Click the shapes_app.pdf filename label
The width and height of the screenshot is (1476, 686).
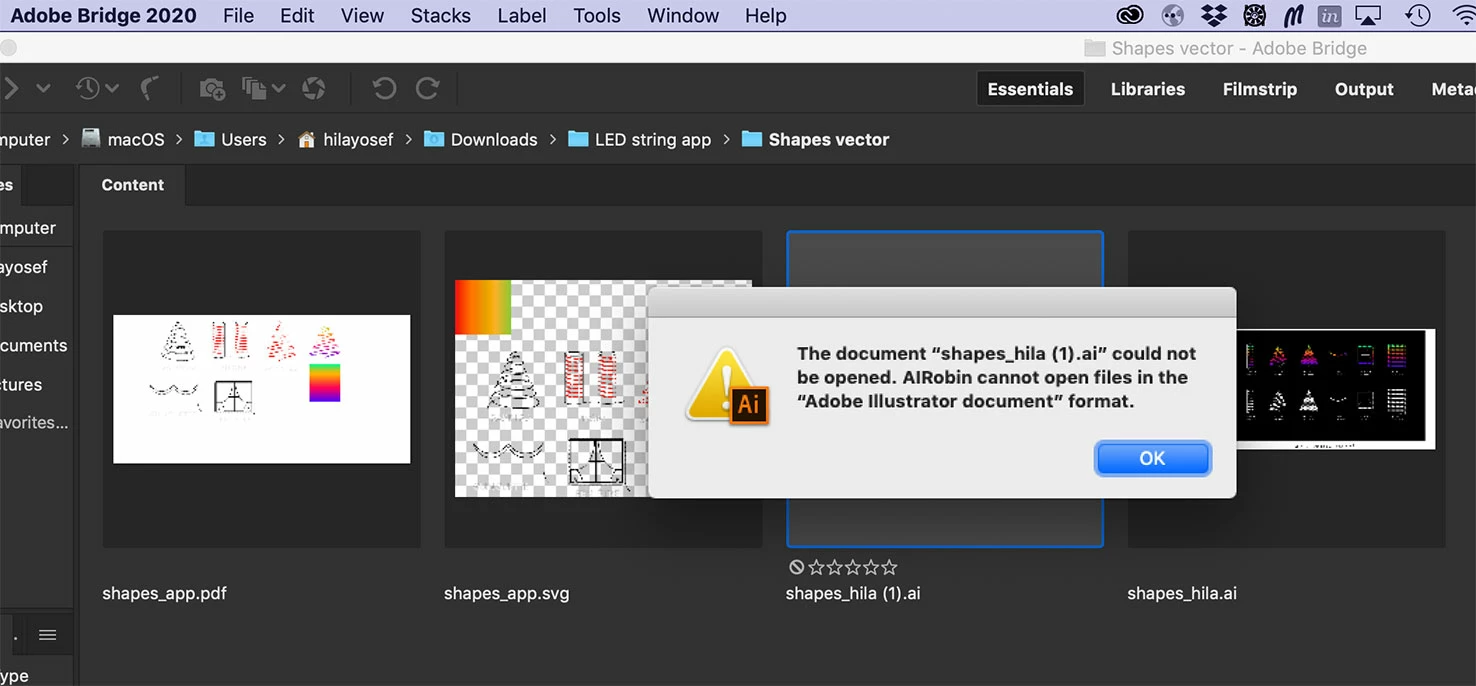click(x=165, y=593)
